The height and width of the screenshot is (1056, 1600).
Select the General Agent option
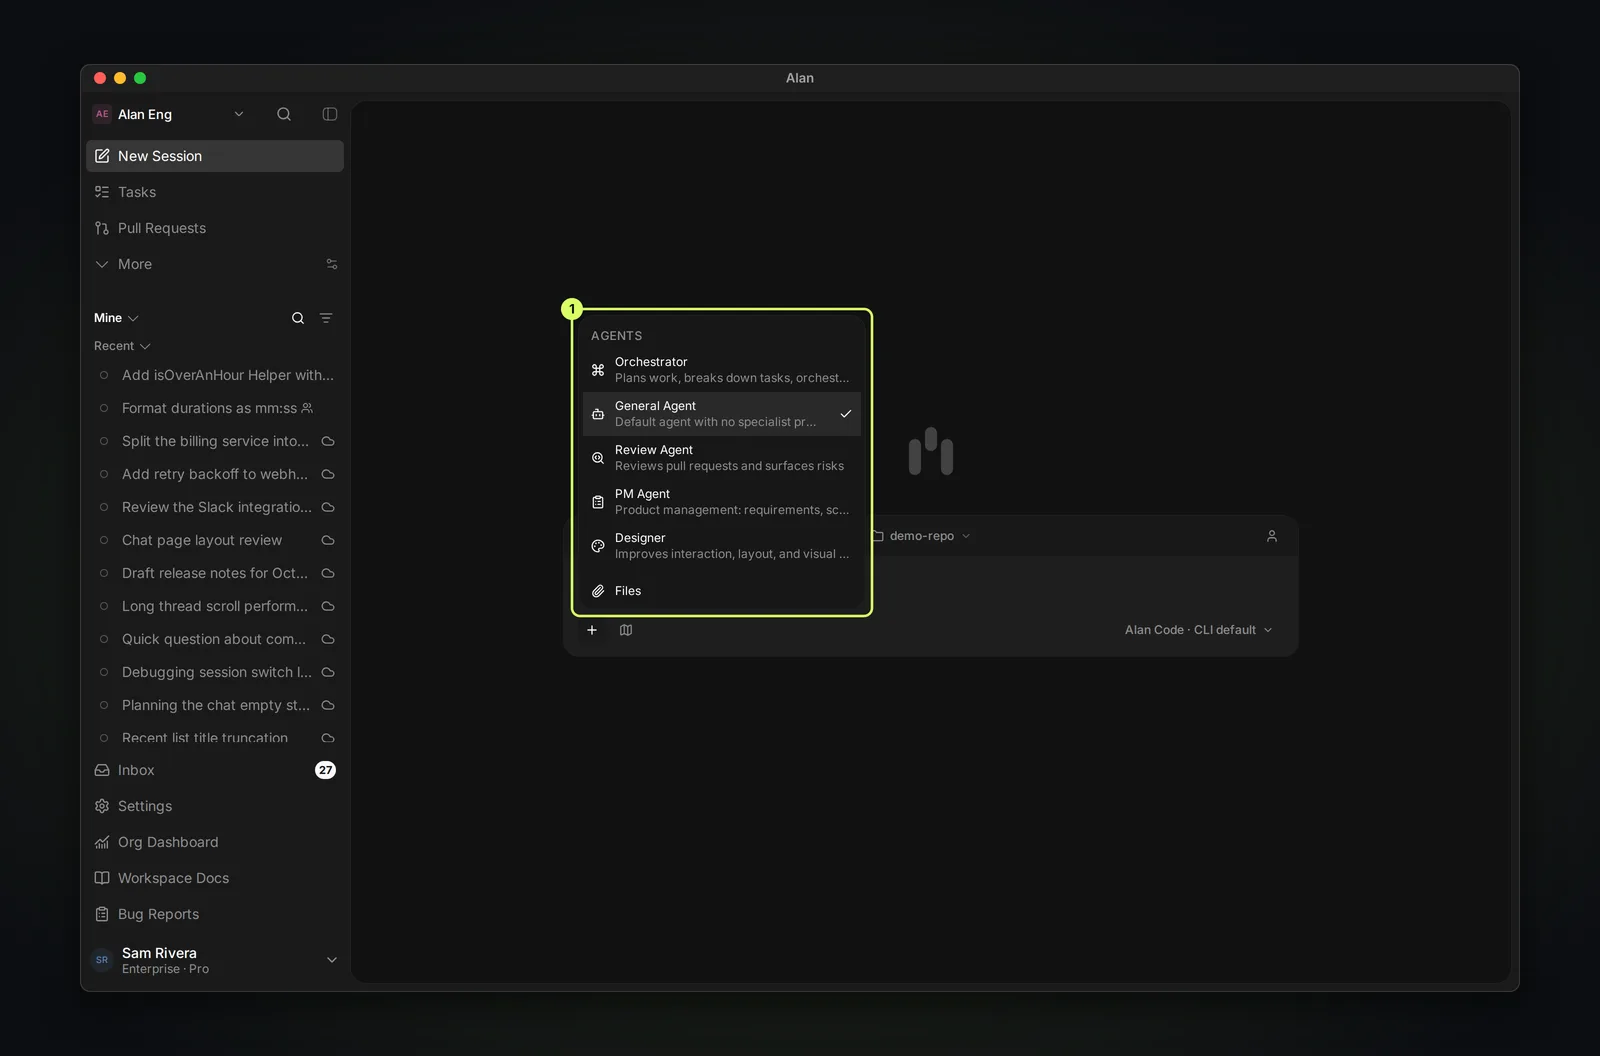point(722,414)
